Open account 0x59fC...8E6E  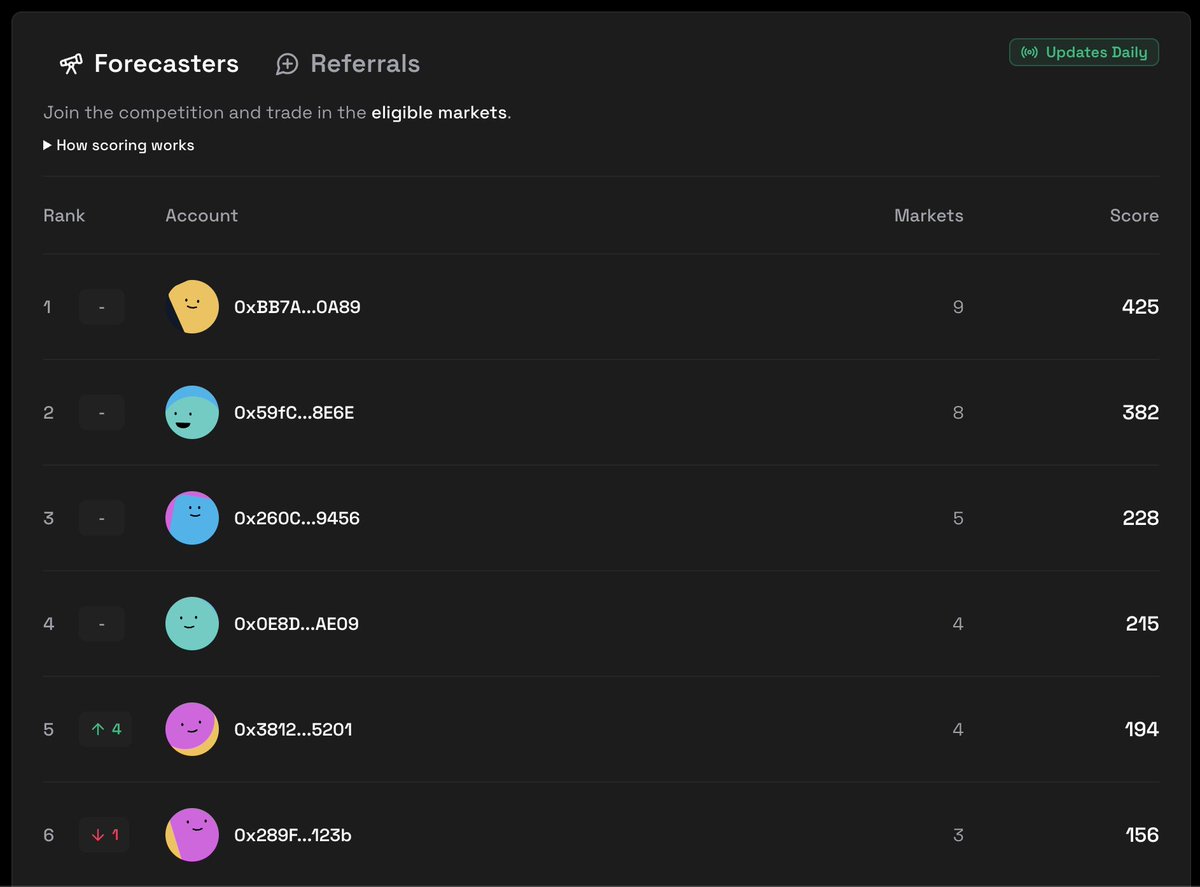[x=294, y=413]
